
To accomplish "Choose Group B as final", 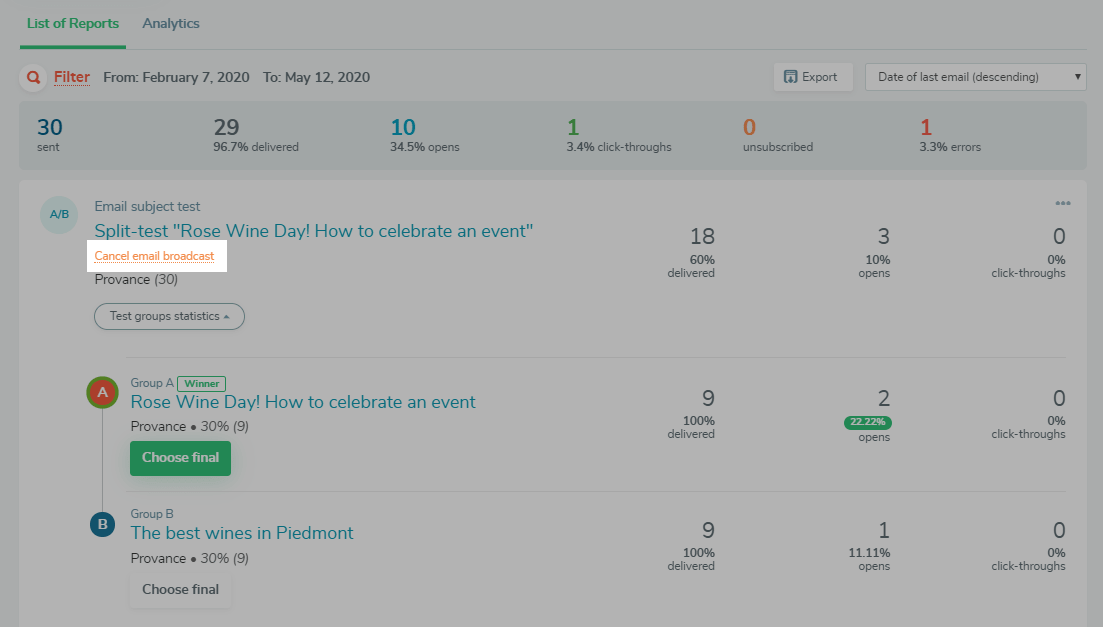I will tap(180, 589).
